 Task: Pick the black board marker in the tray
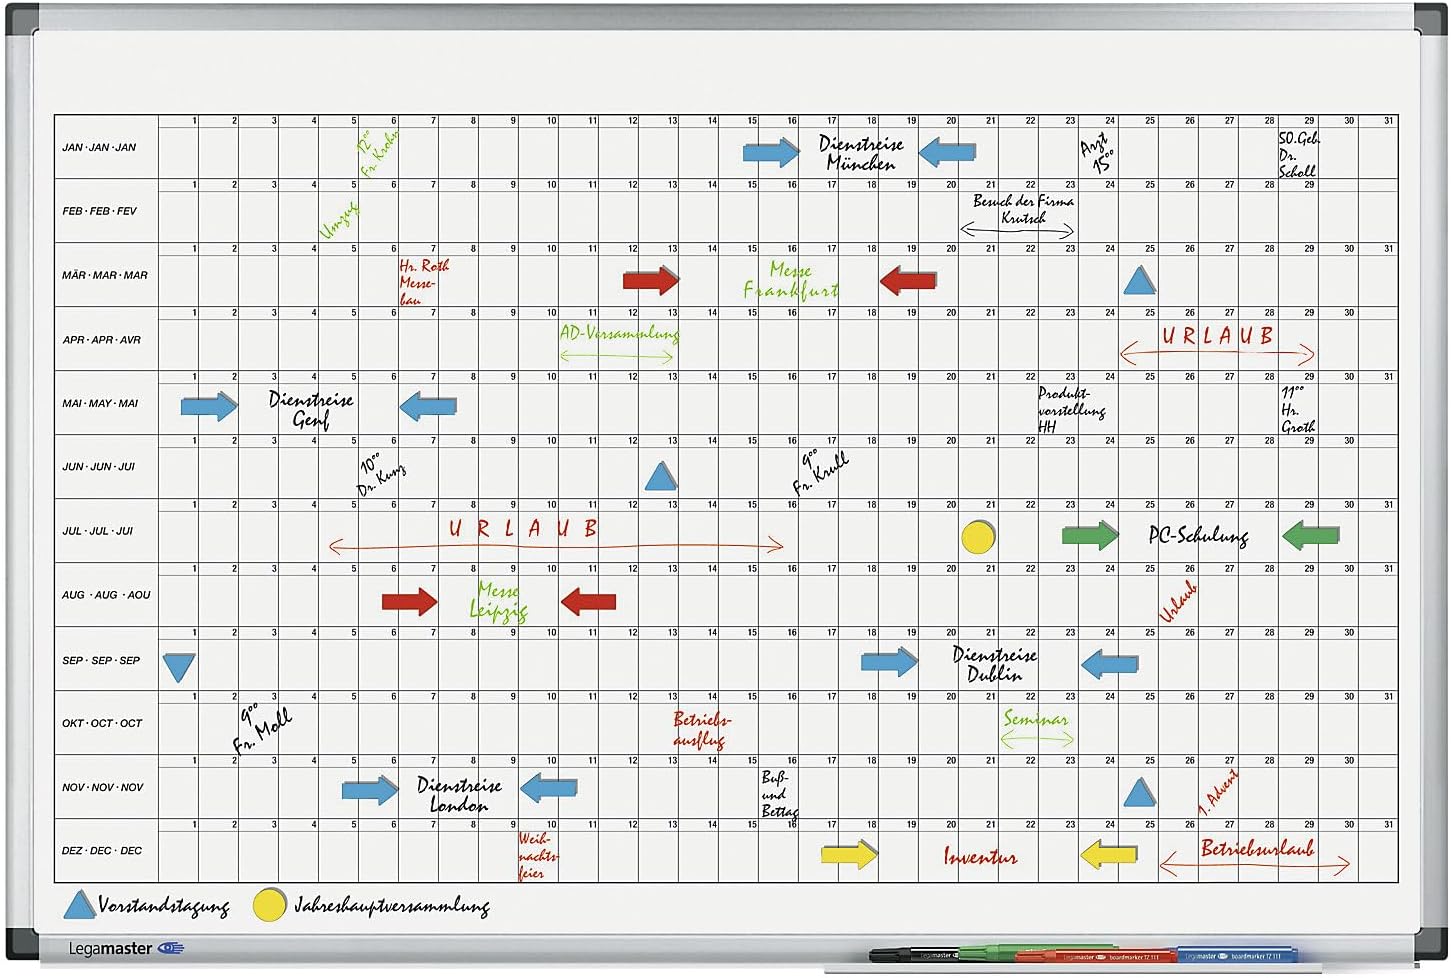coord(914,955)
